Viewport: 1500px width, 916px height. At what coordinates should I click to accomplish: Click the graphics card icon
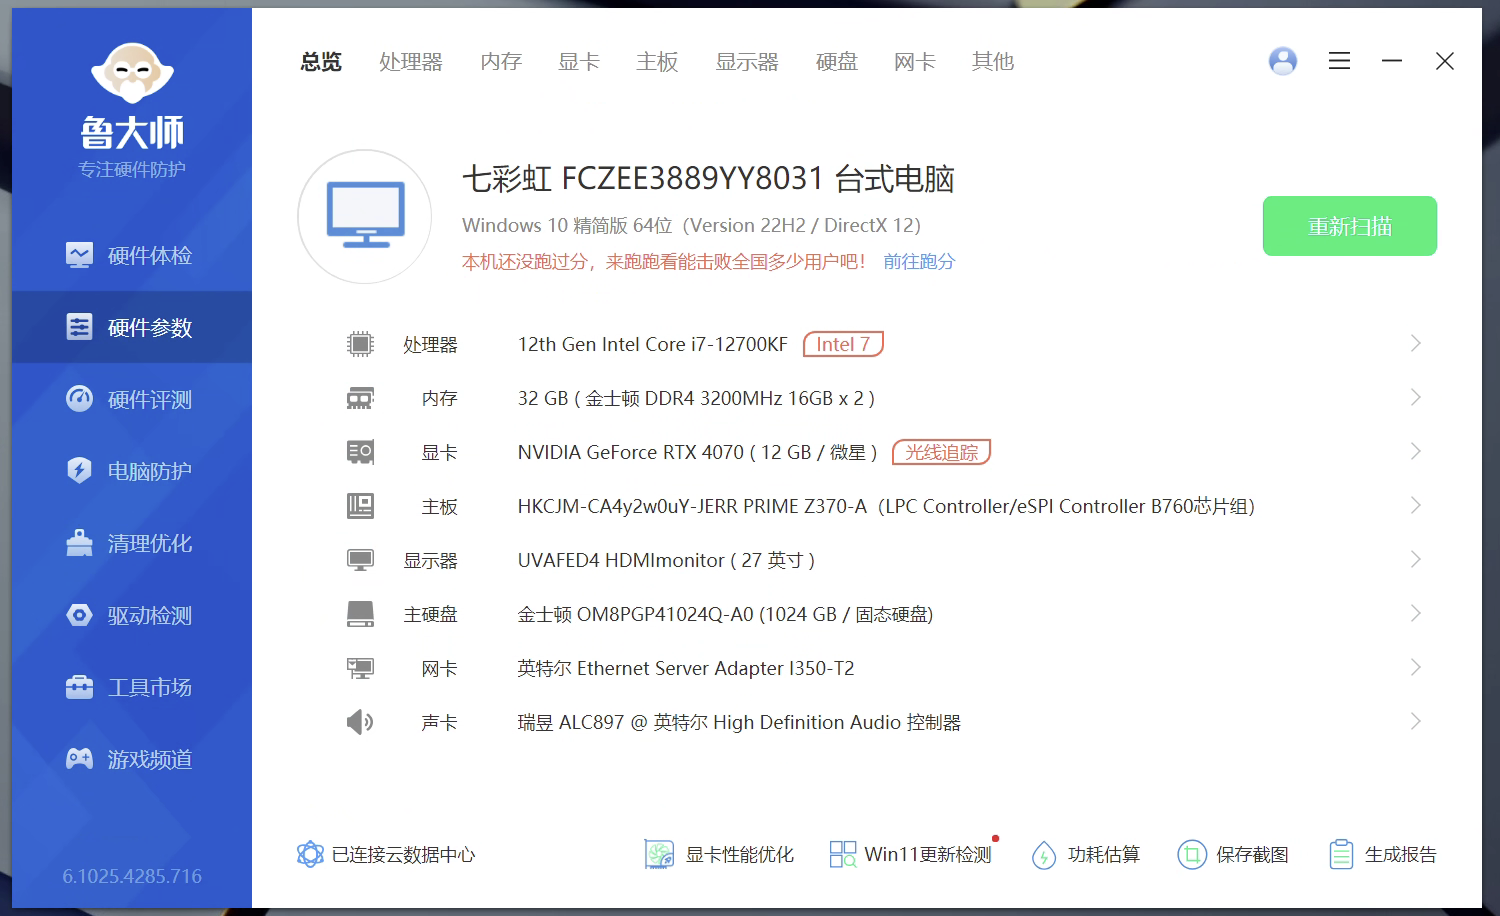pos(360,452)
